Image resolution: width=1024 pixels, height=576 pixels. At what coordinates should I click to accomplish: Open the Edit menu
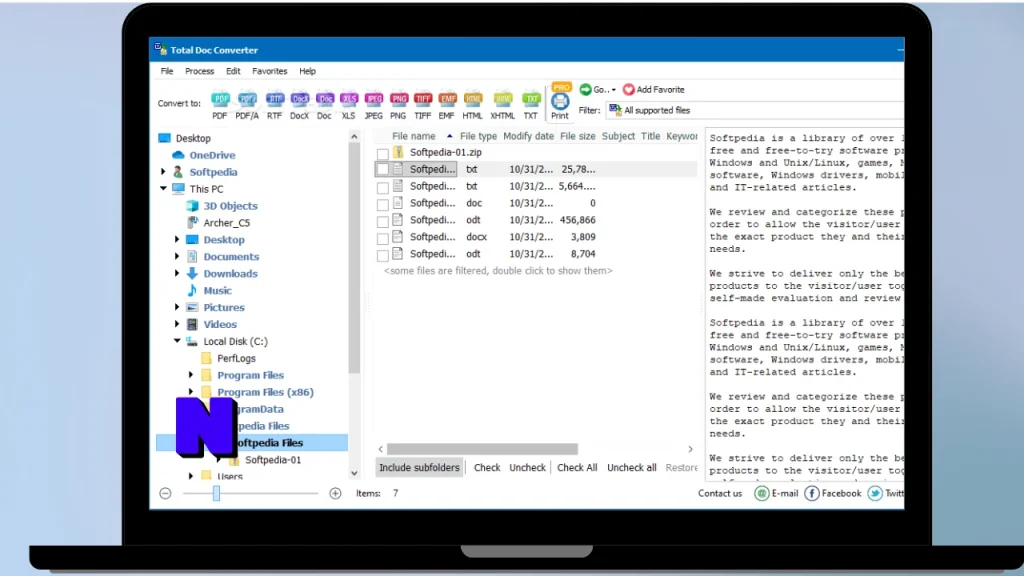(233, 71)
